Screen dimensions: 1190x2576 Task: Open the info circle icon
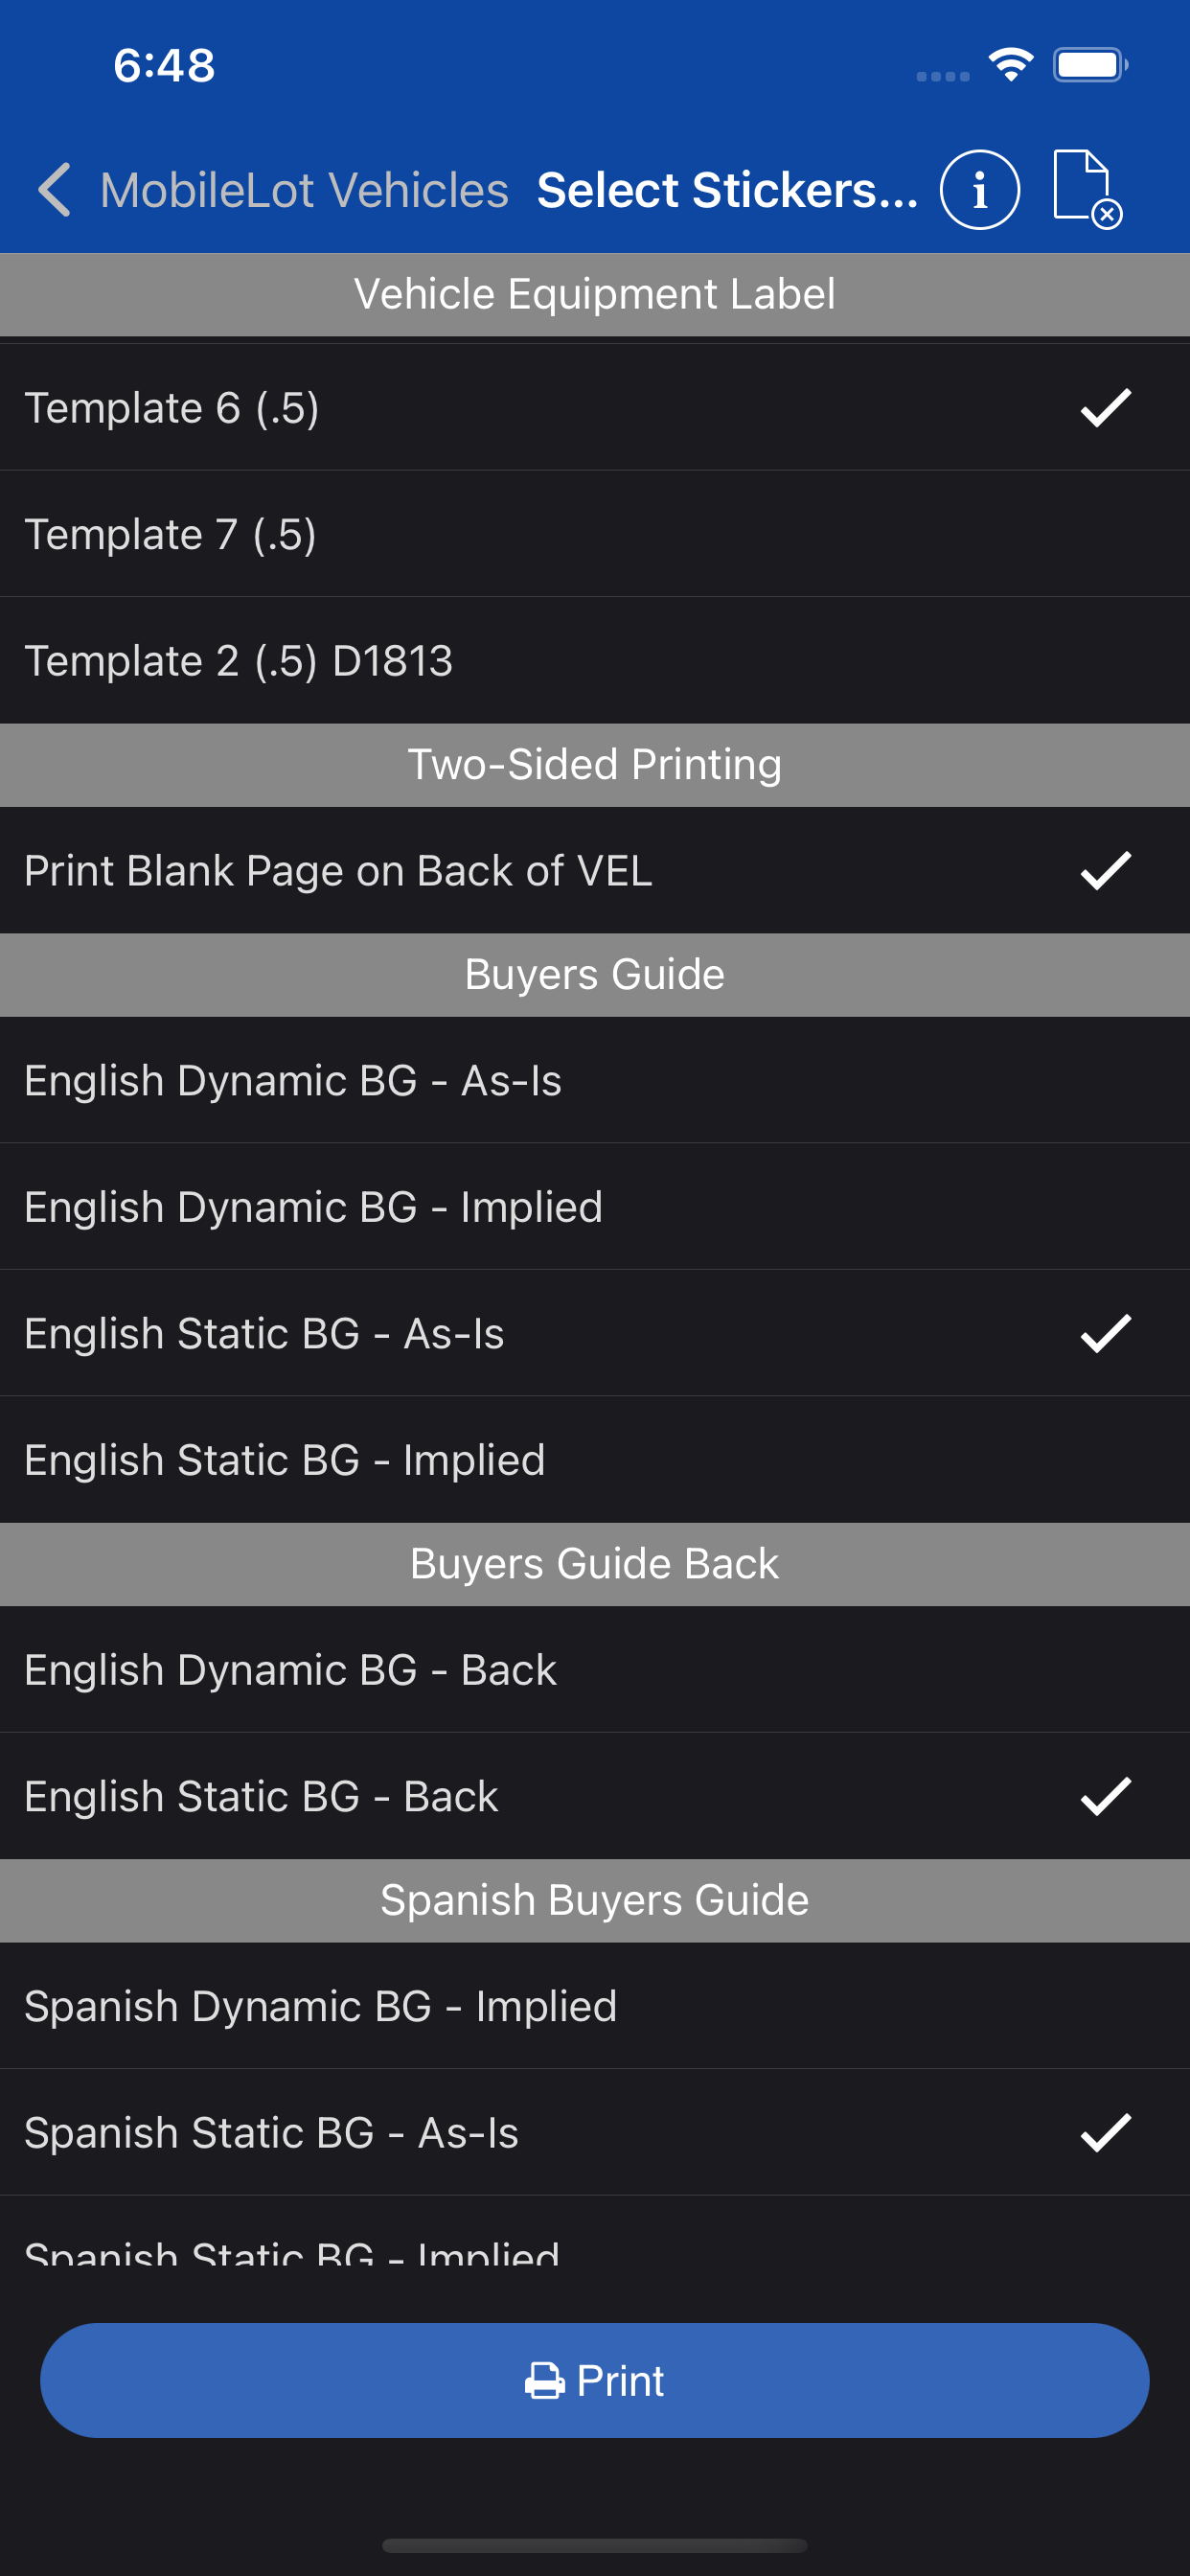tap(979, 190)
